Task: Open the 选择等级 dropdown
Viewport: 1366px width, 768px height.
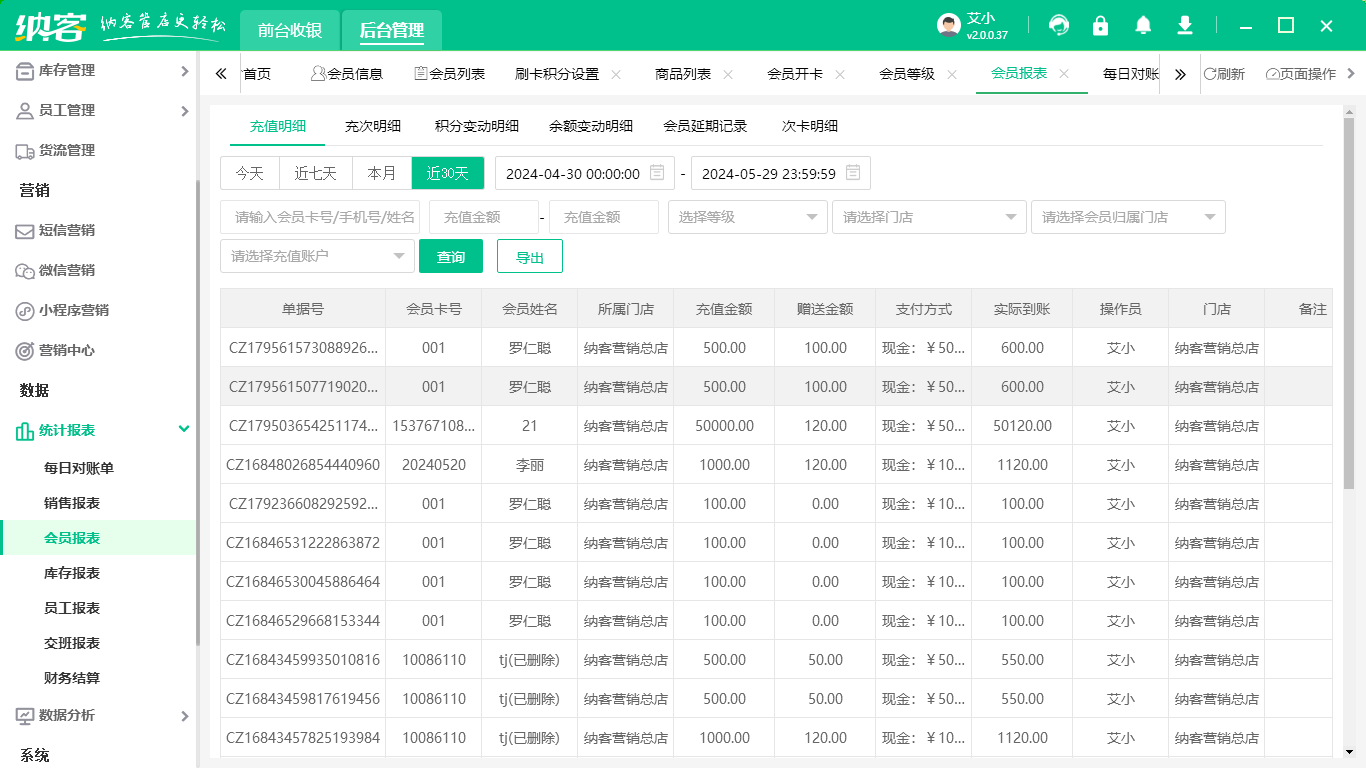Action: tap(747, 217)
